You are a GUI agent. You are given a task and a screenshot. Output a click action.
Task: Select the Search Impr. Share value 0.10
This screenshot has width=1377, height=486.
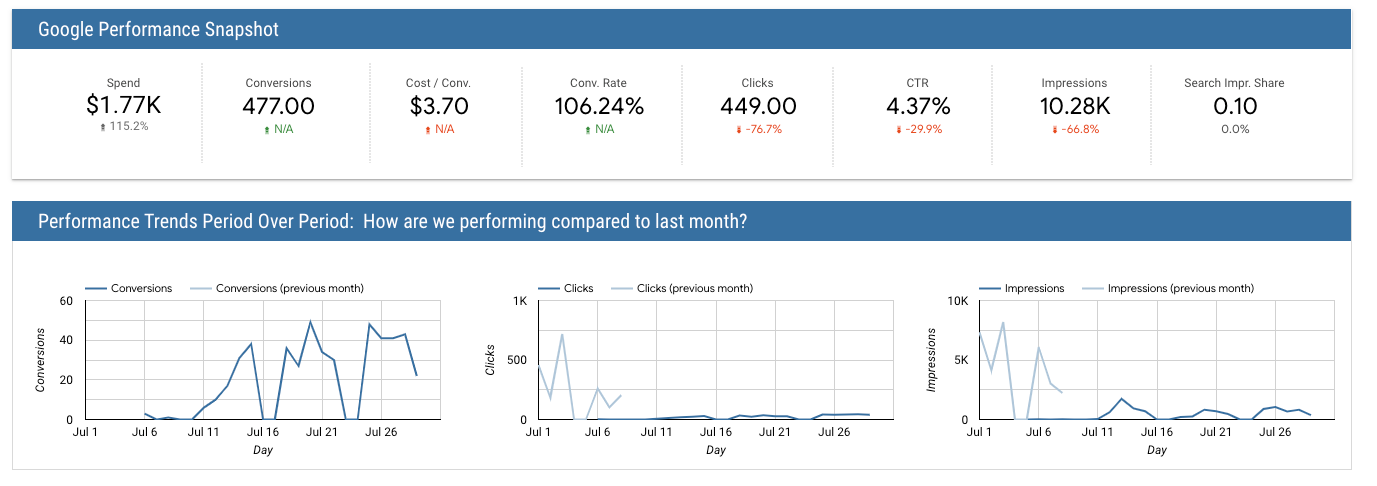(1234, 105)
